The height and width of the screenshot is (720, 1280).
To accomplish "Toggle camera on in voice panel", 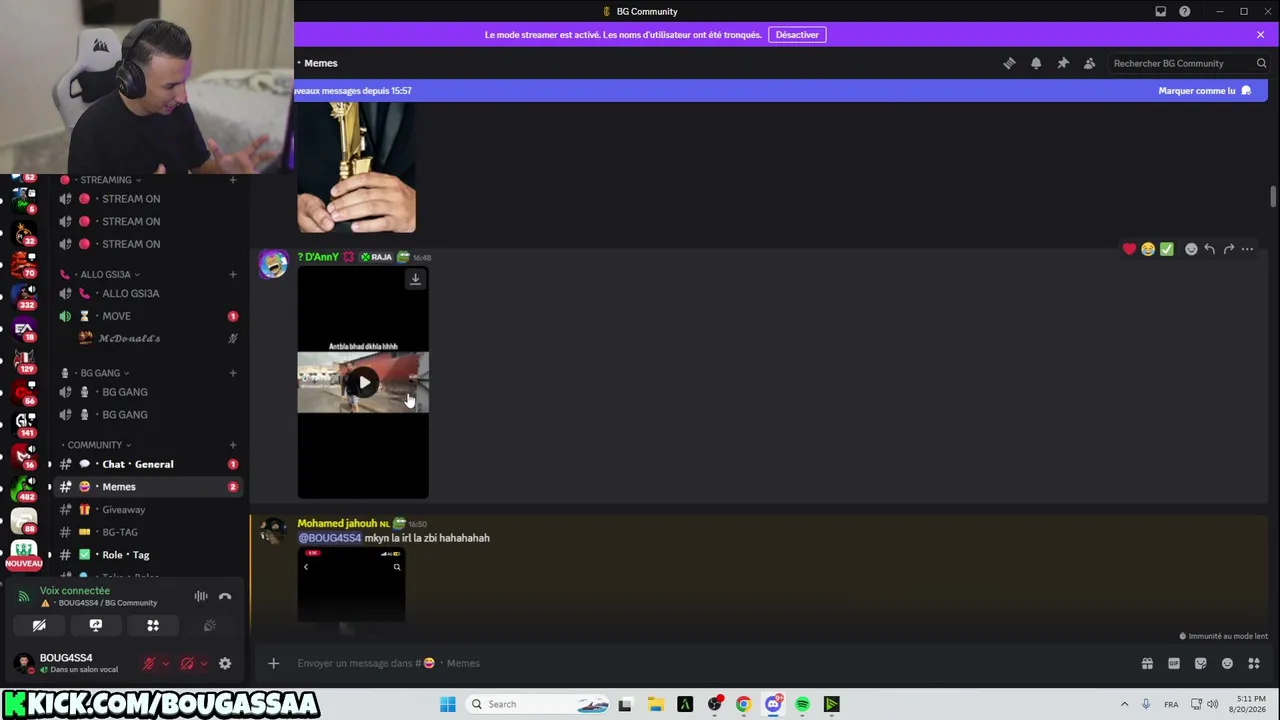I will [x=39, y=625].
